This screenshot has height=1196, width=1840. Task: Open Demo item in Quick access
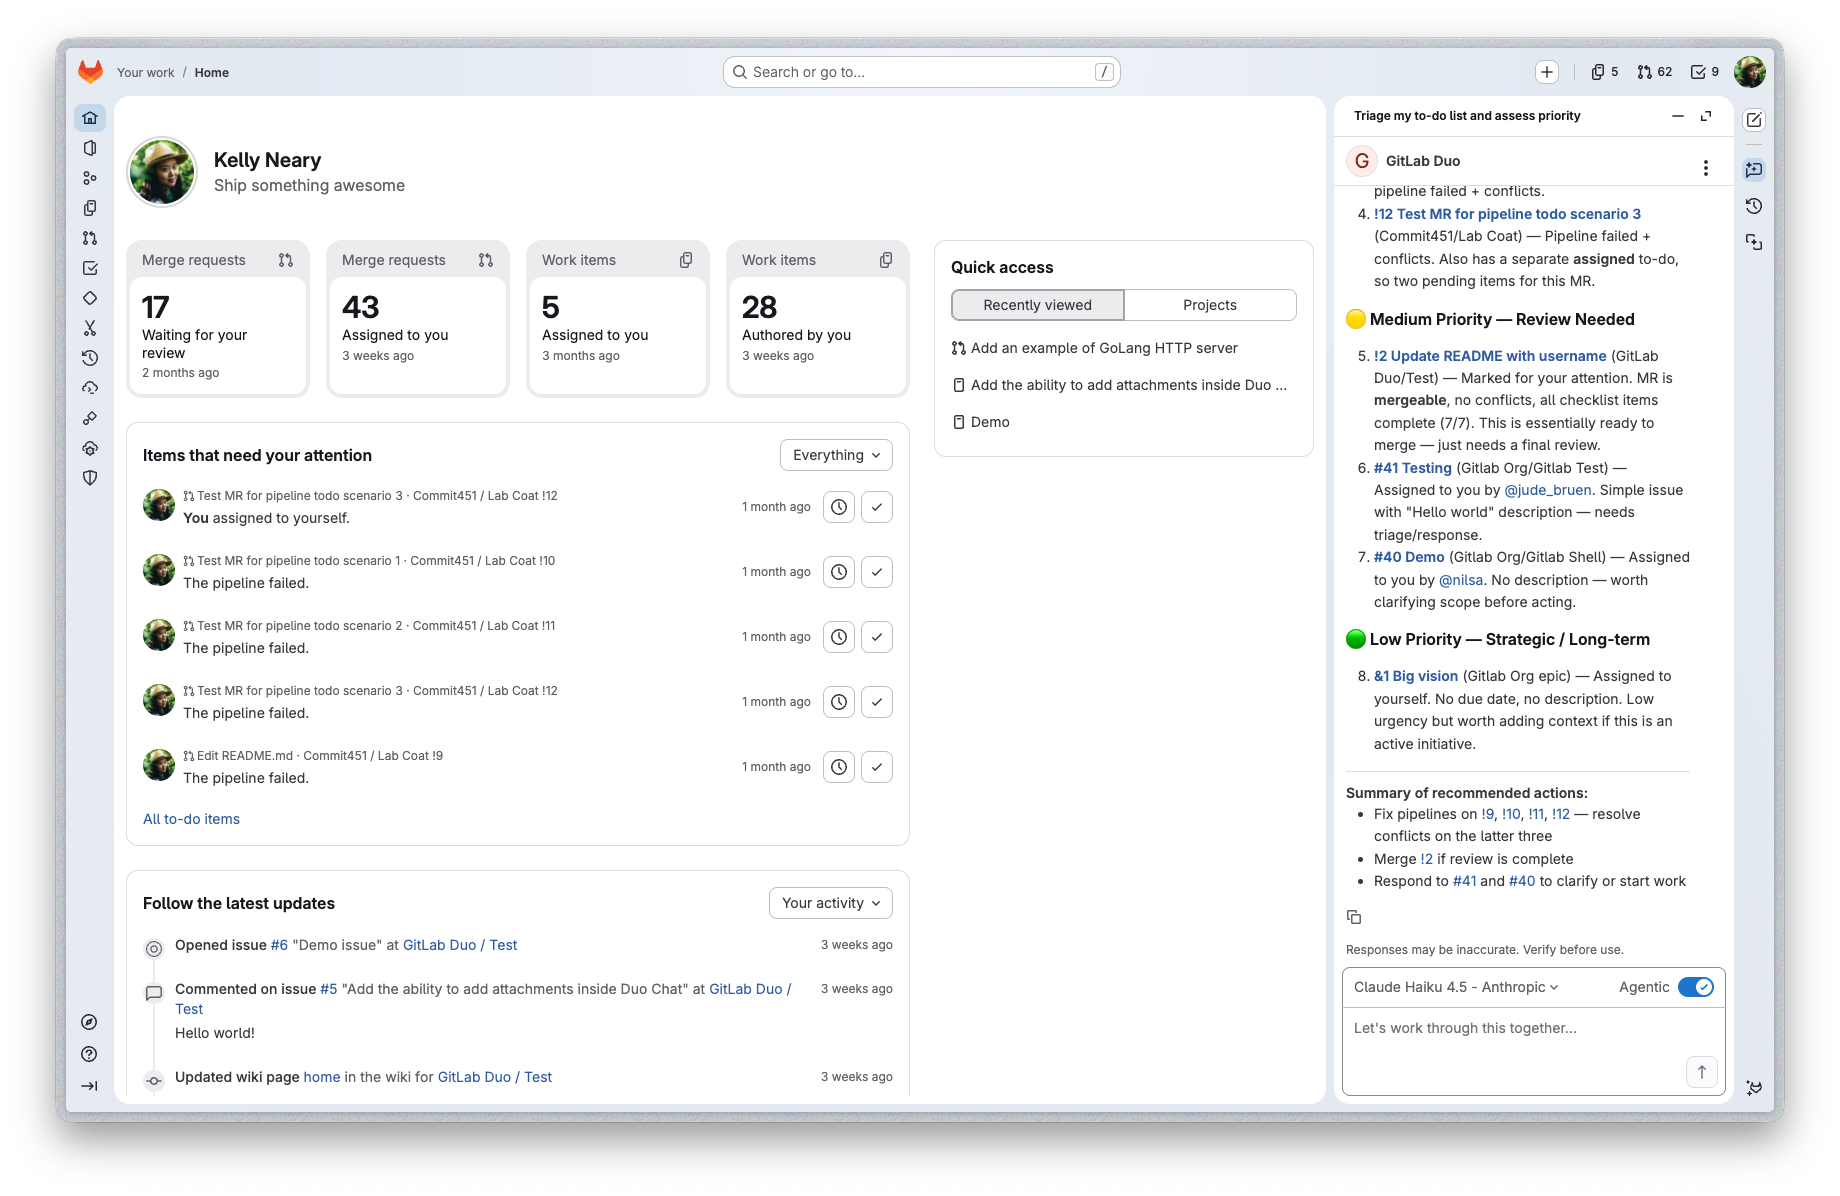click(x=990, y=422)
